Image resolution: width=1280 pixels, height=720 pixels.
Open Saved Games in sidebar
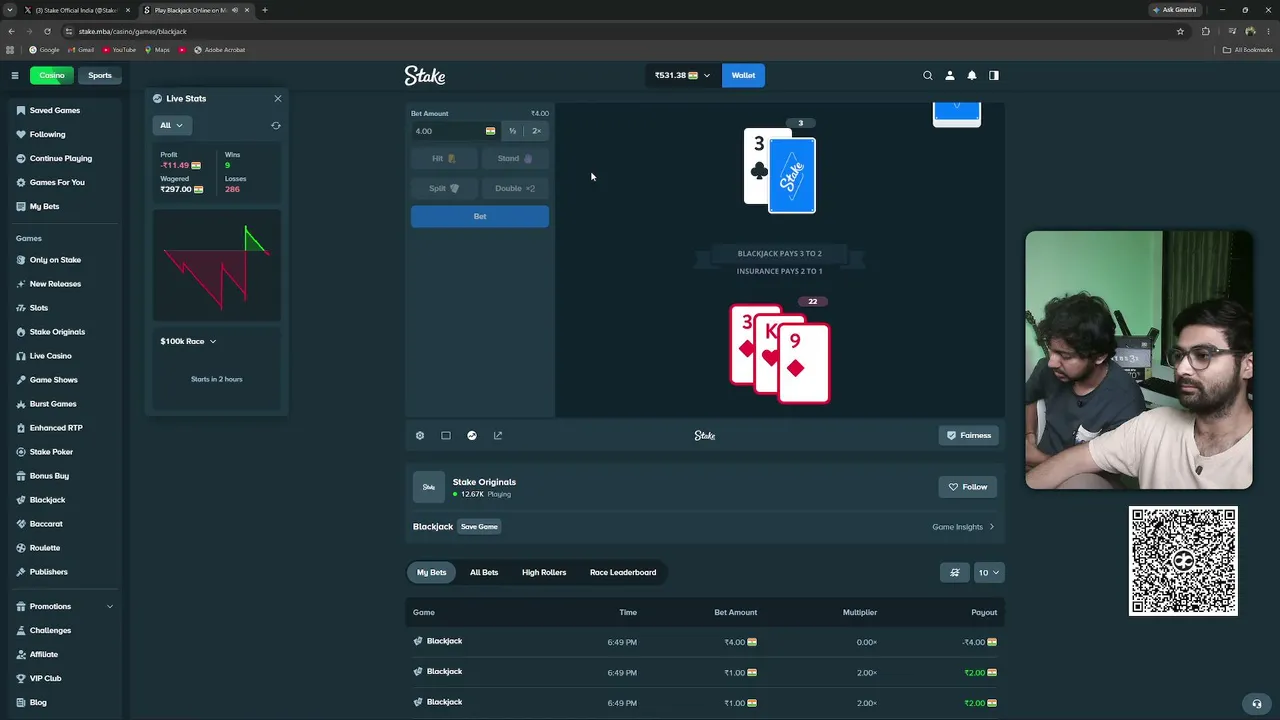click(54, 110)
